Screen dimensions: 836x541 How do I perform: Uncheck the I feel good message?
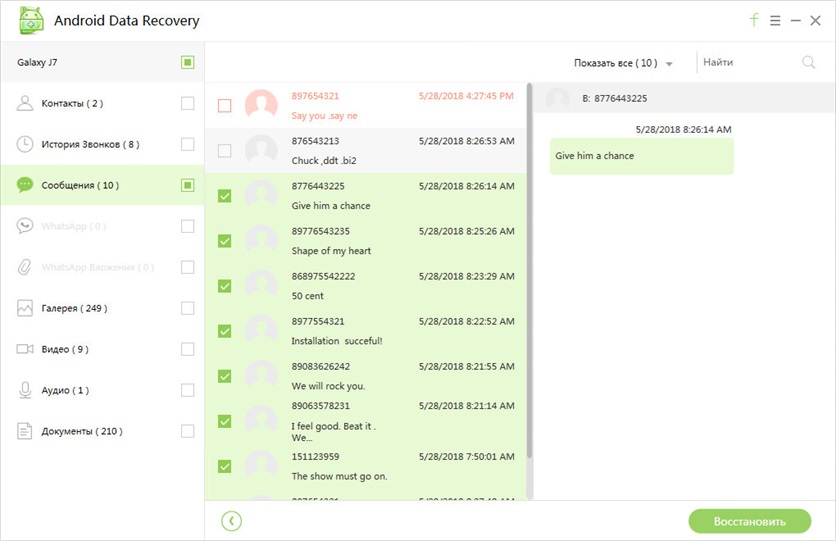point(224,421)
